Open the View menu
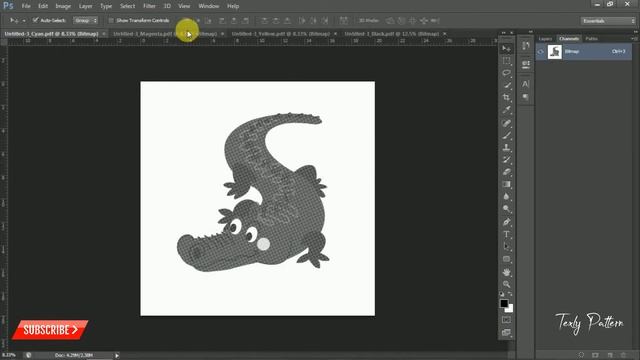 pos(184,6)
